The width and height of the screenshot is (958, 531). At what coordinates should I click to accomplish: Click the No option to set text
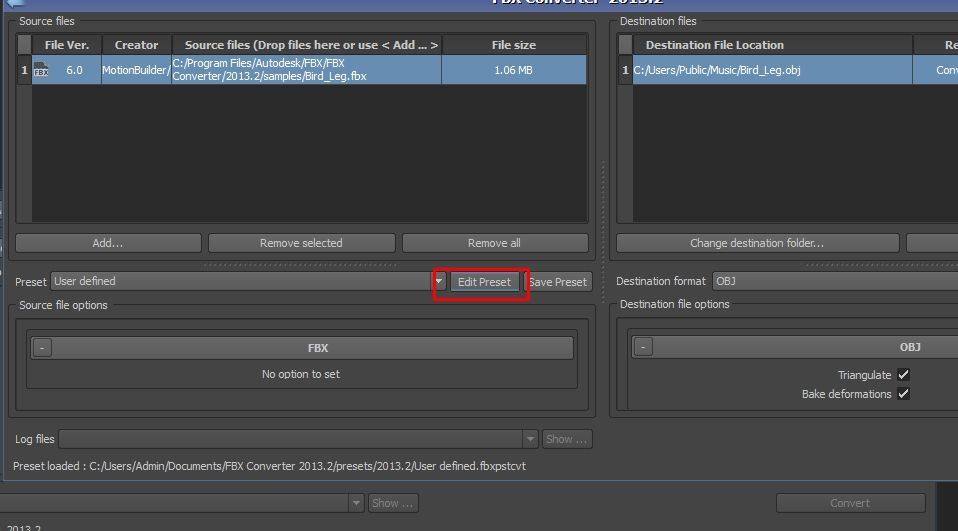click(x=301, y=374)
